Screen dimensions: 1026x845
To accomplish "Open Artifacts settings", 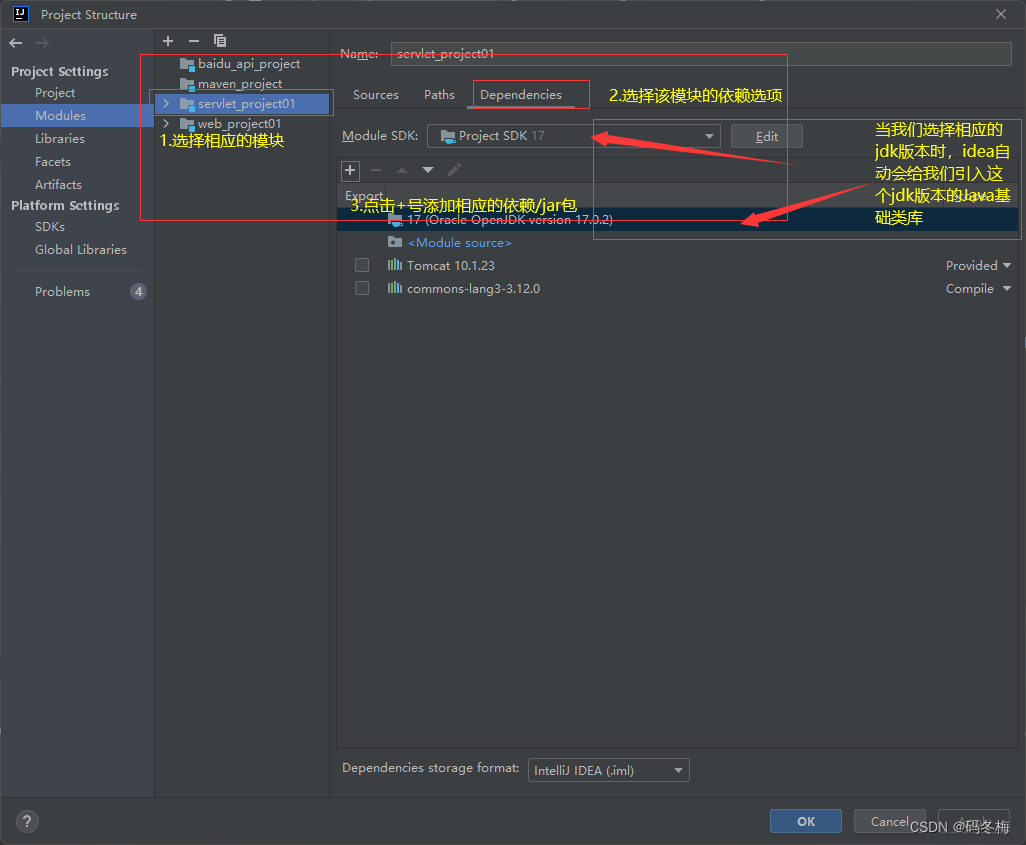I will point(58,185).
